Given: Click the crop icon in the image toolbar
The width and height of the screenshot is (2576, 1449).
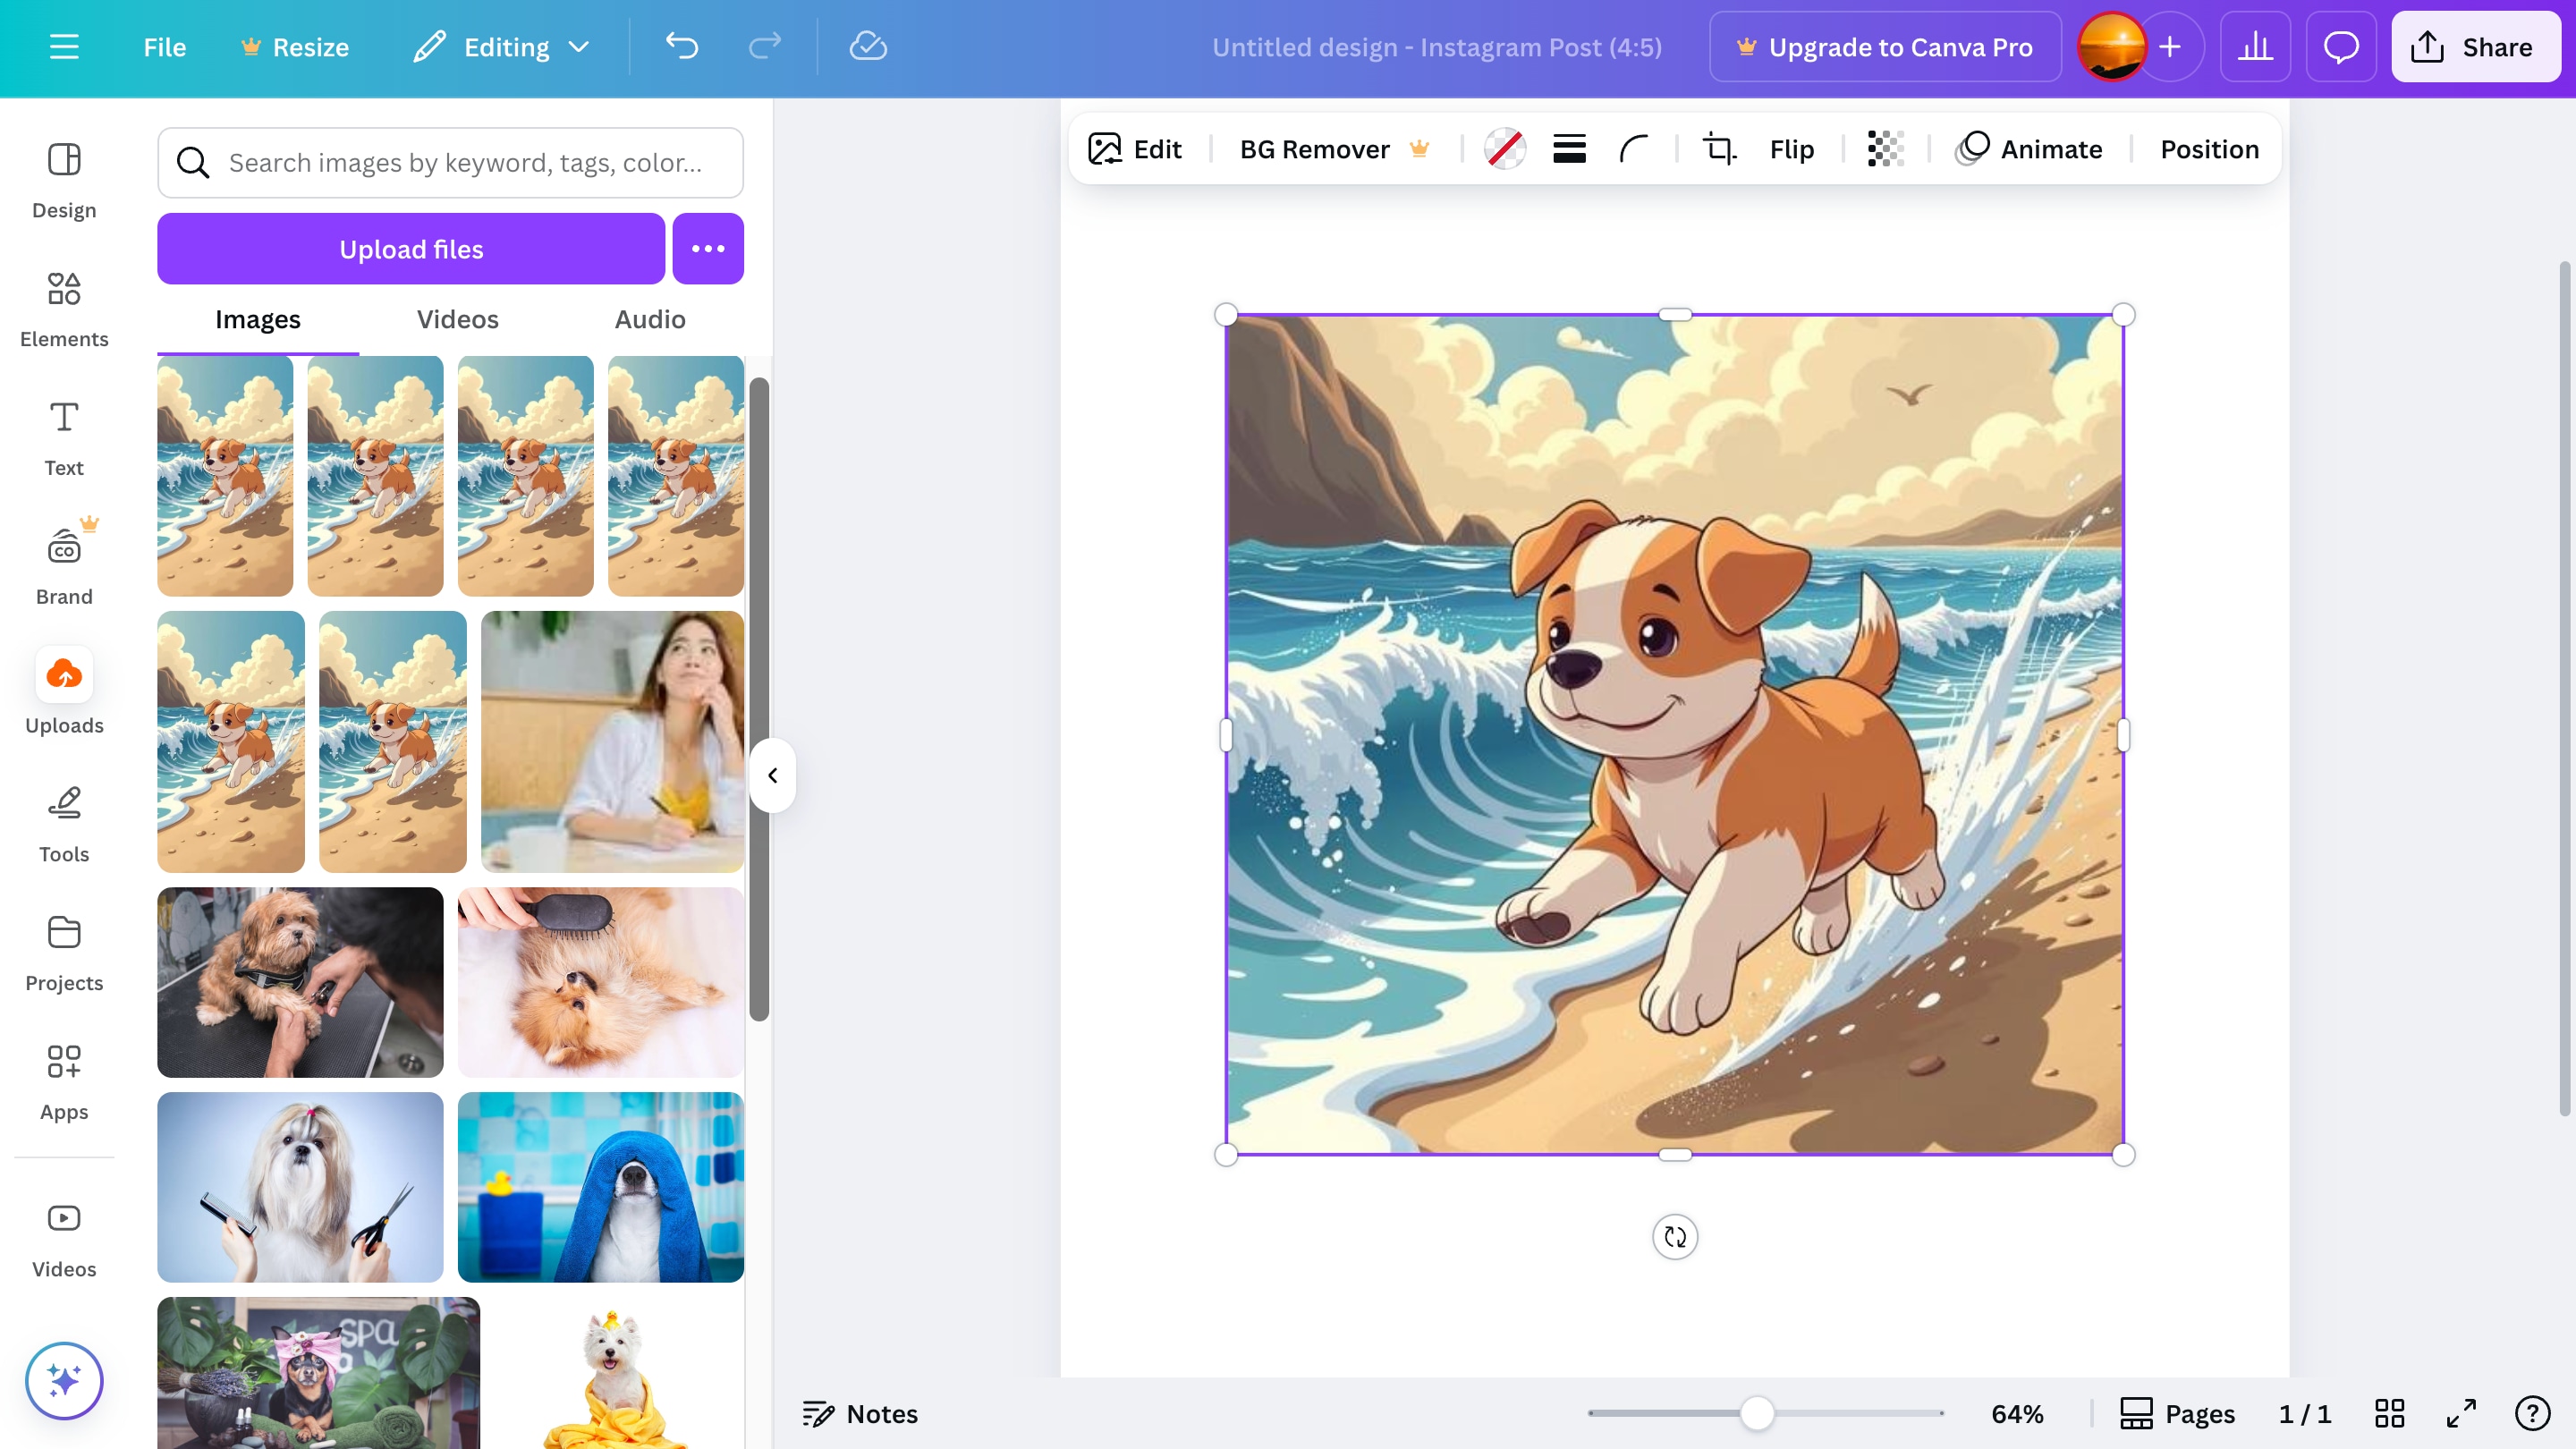Looking at the screenshot, I should [x=1719, y=149].
